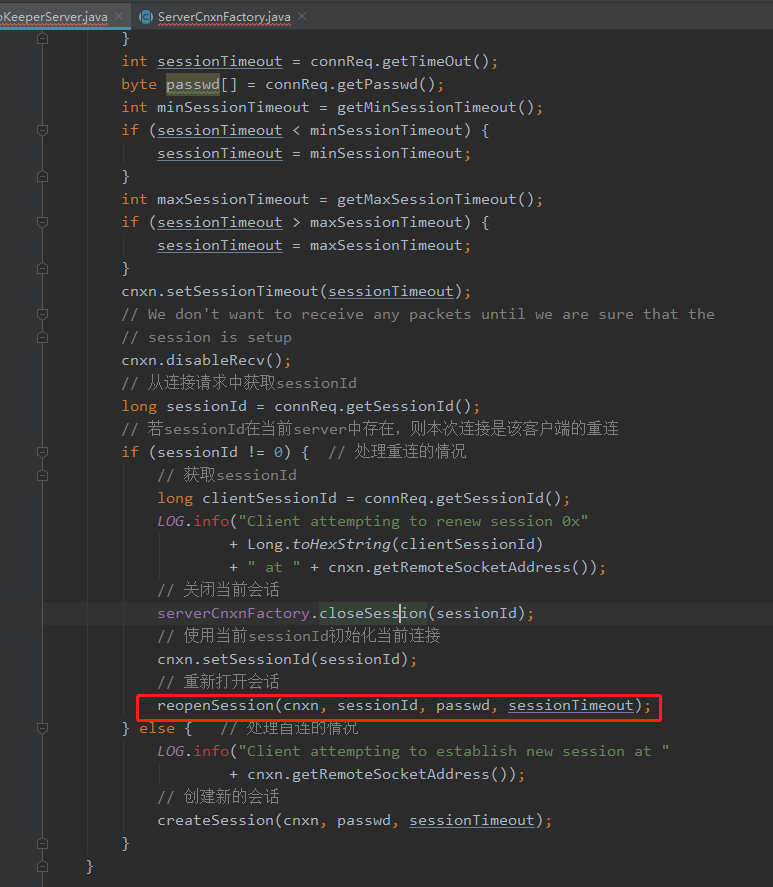
Task: Click "long clientSessionId" declaration
Action: click(x=247, y=498)
